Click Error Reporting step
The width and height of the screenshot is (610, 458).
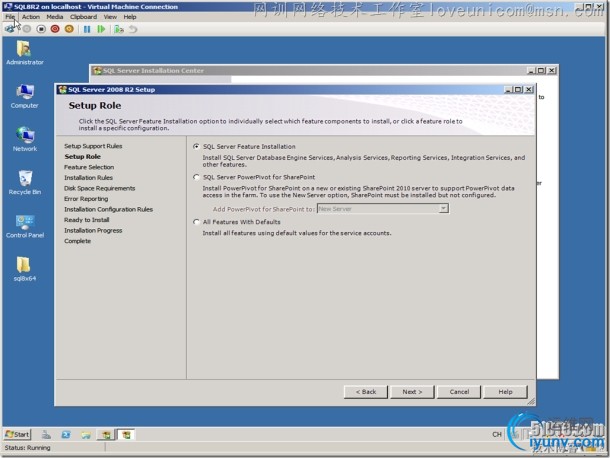[x=86, y=199]
